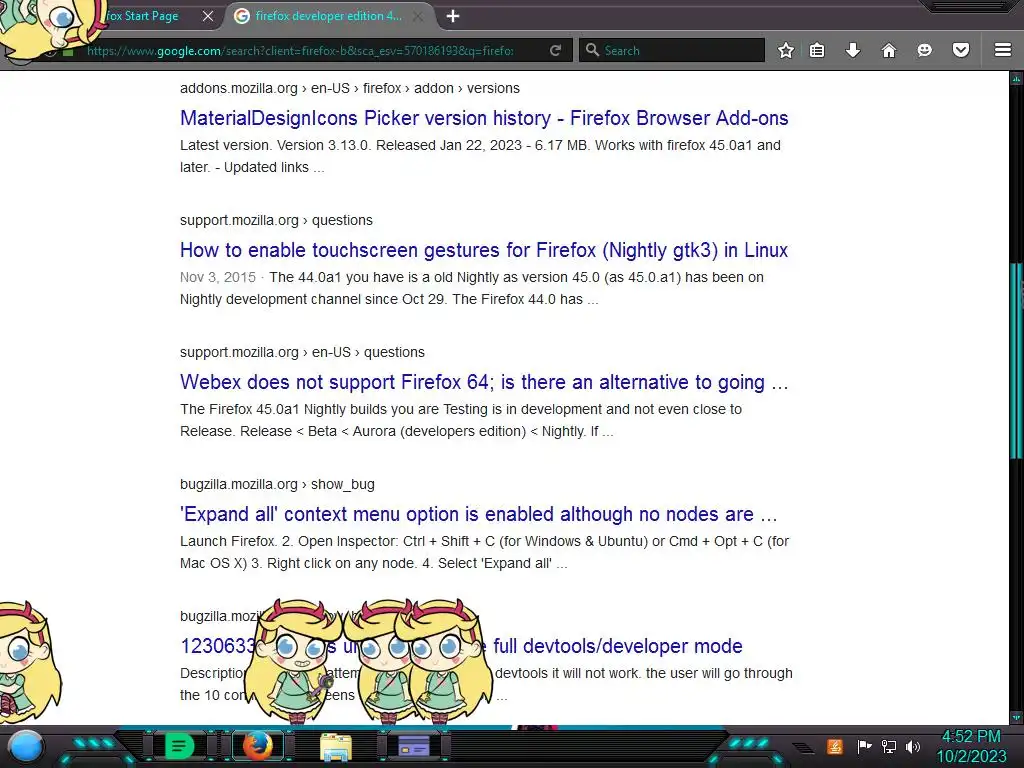Screen dimensions: 1024x768
Task: Click bugzilla.mozilla.org › show_bug breadcrumb
Action: [278, 485]
